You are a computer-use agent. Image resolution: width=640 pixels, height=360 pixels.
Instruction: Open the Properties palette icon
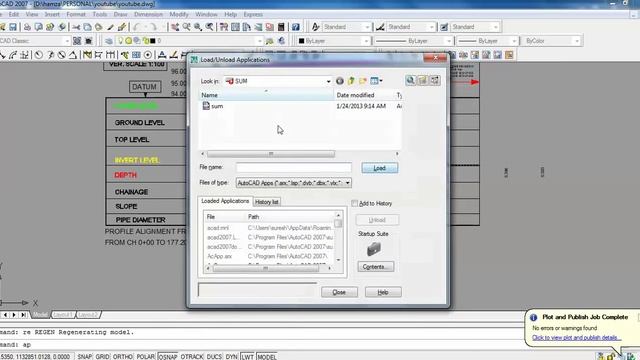[224, 27]
